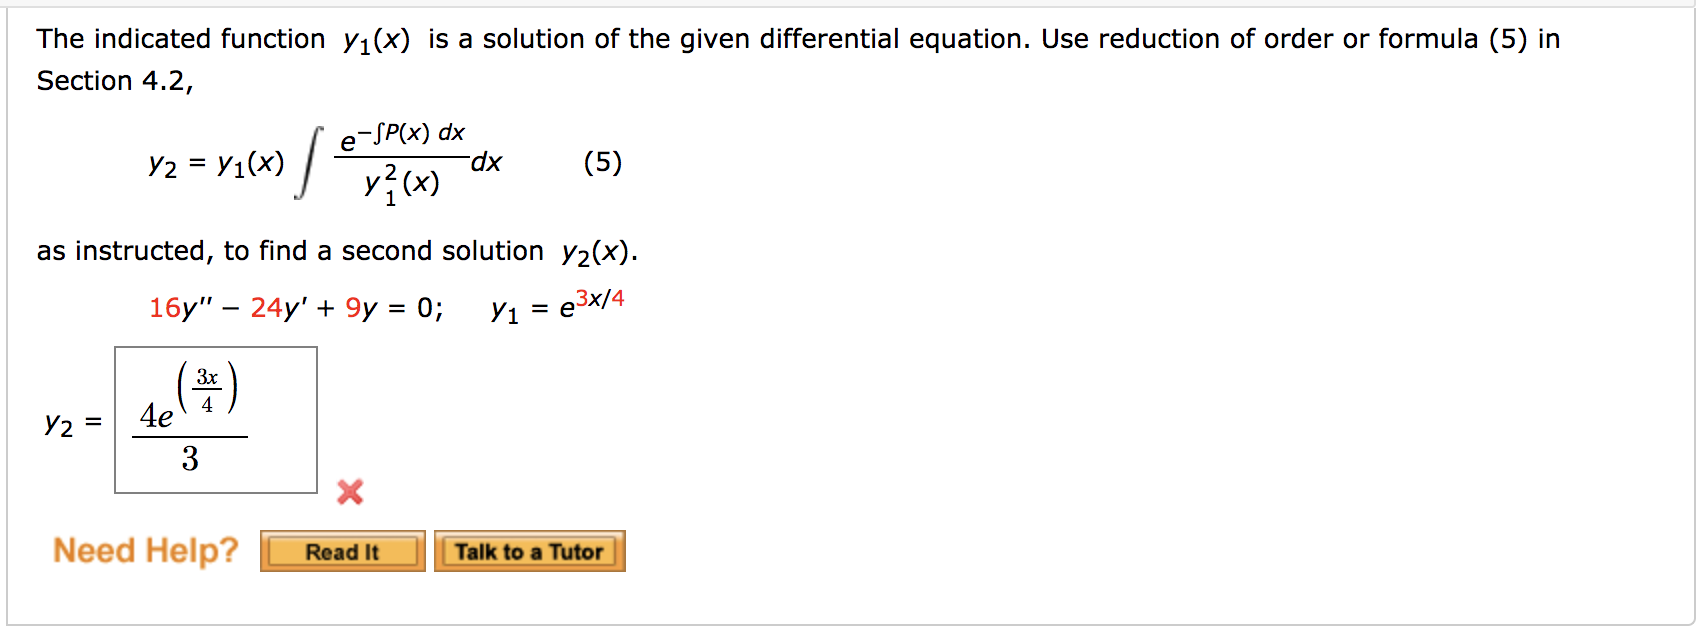Click the red 3x/4 exponent of y1
This screenshot has height=634, width=1702.
point(600,298)
